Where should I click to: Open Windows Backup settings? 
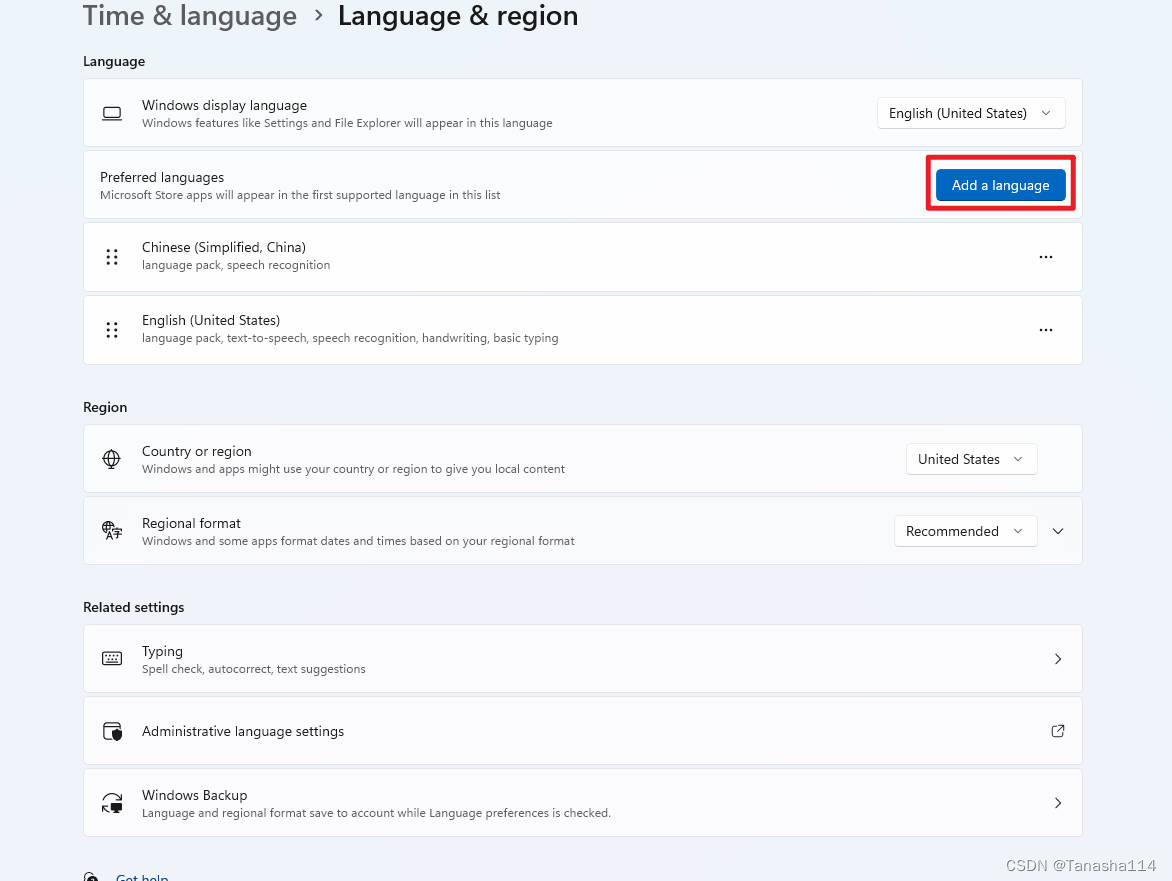(583, 803)
